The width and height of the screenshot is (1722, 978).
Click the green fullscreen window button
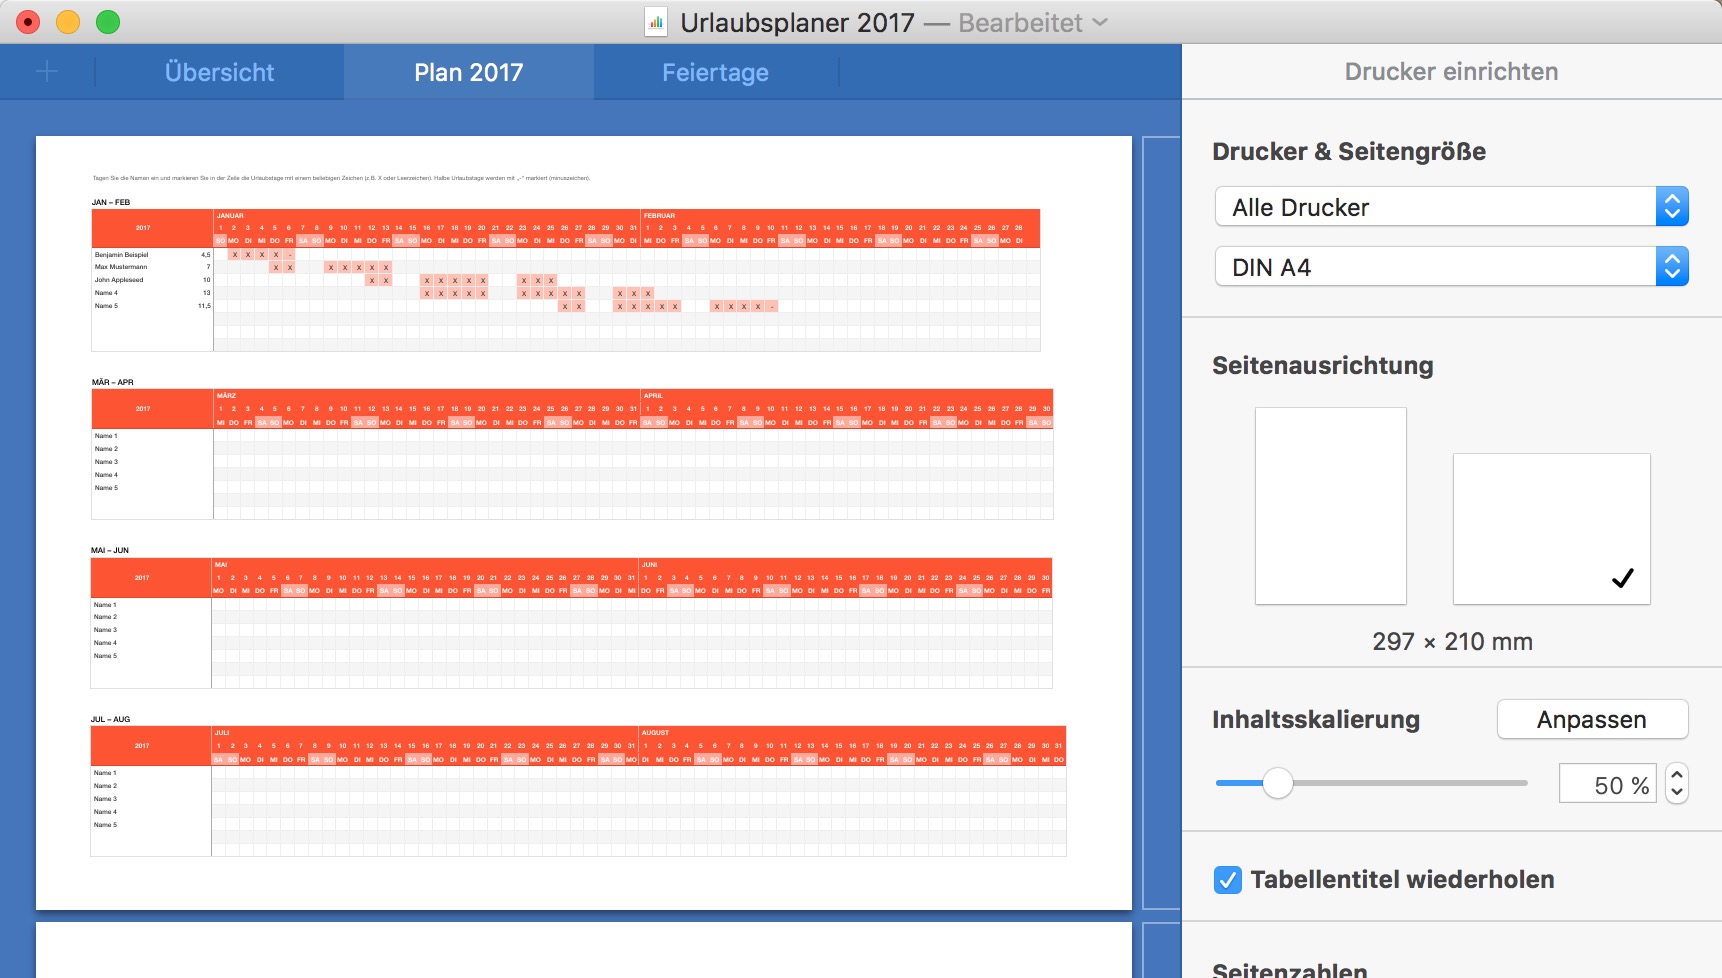108,22
